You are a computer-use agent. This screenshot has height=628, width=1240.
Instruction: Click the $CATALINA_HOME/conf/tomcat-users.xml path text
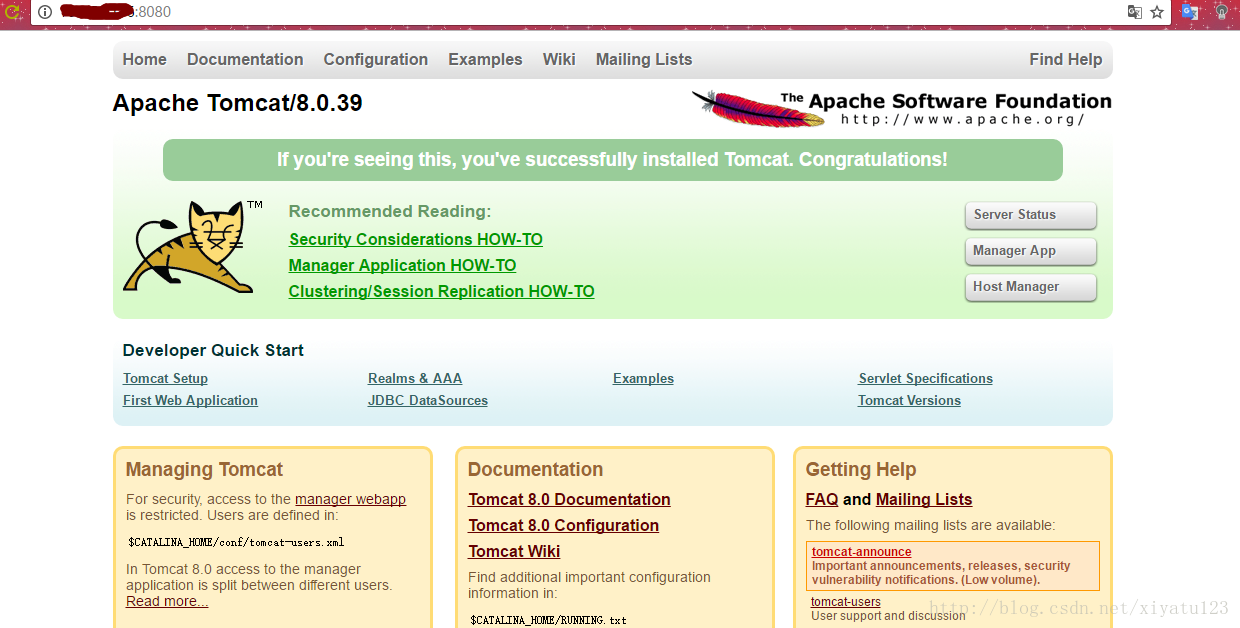pyautogui.click(x=236, y=542)
